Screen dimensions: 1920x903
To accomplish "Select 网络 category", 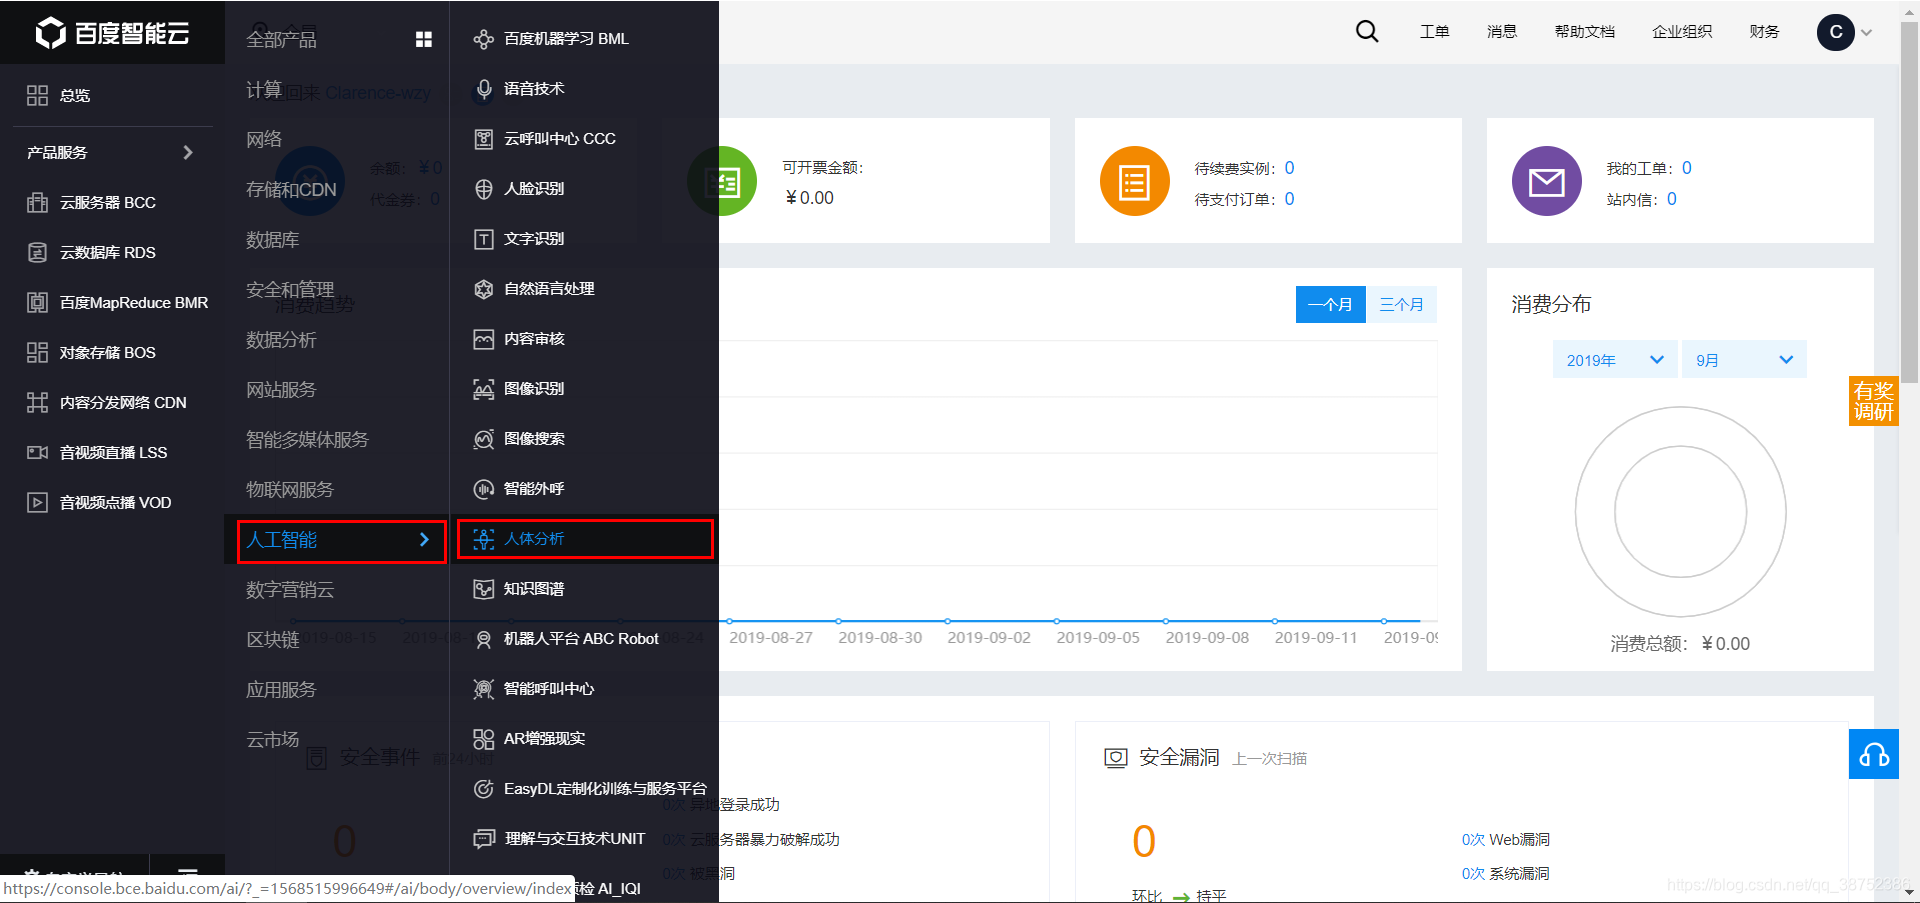I will click(264, 139).
